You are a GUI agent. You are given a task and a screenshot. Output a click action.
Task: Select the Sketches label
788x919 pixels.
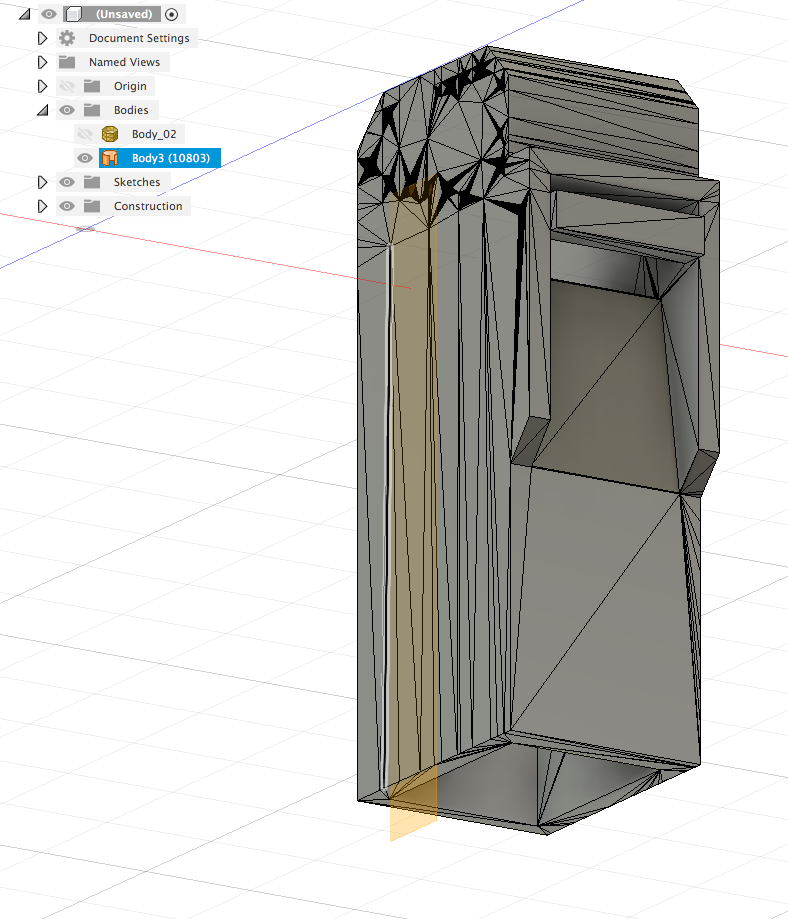coord(137,182)
